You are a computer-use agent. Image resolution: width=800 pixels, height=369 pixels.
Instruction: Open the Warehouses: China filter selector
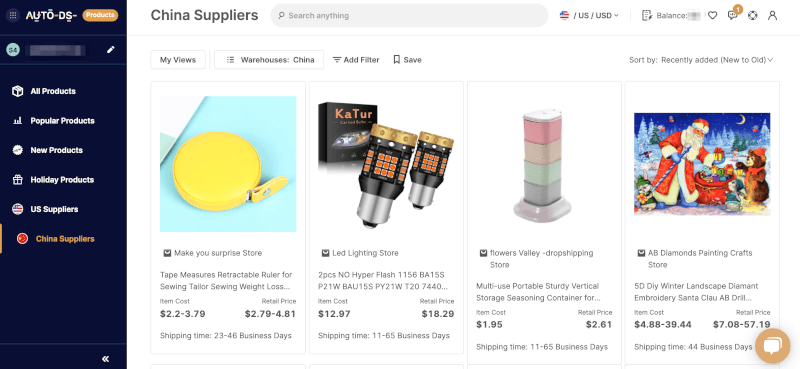click(269, 60)
